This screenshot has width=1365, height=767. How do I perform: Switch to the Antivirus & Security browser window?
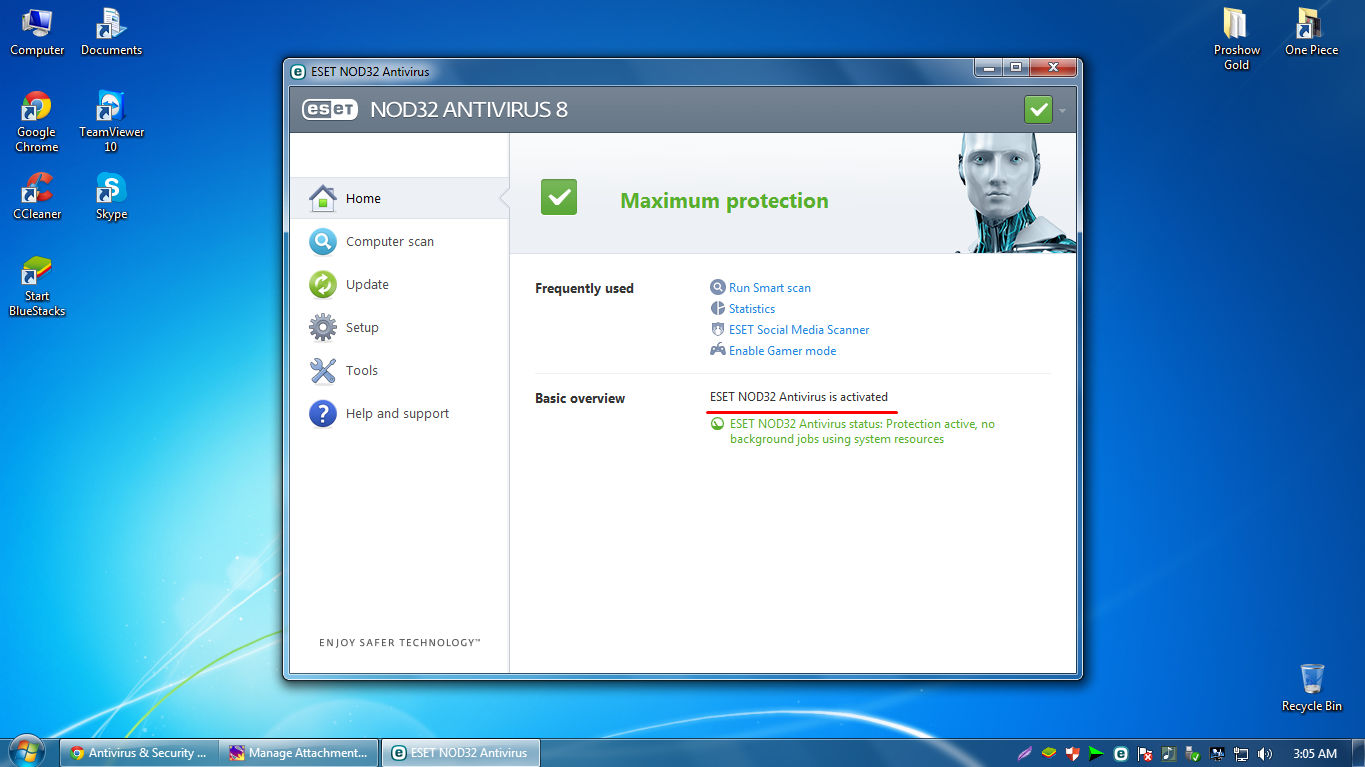click(x=138, y=752)
